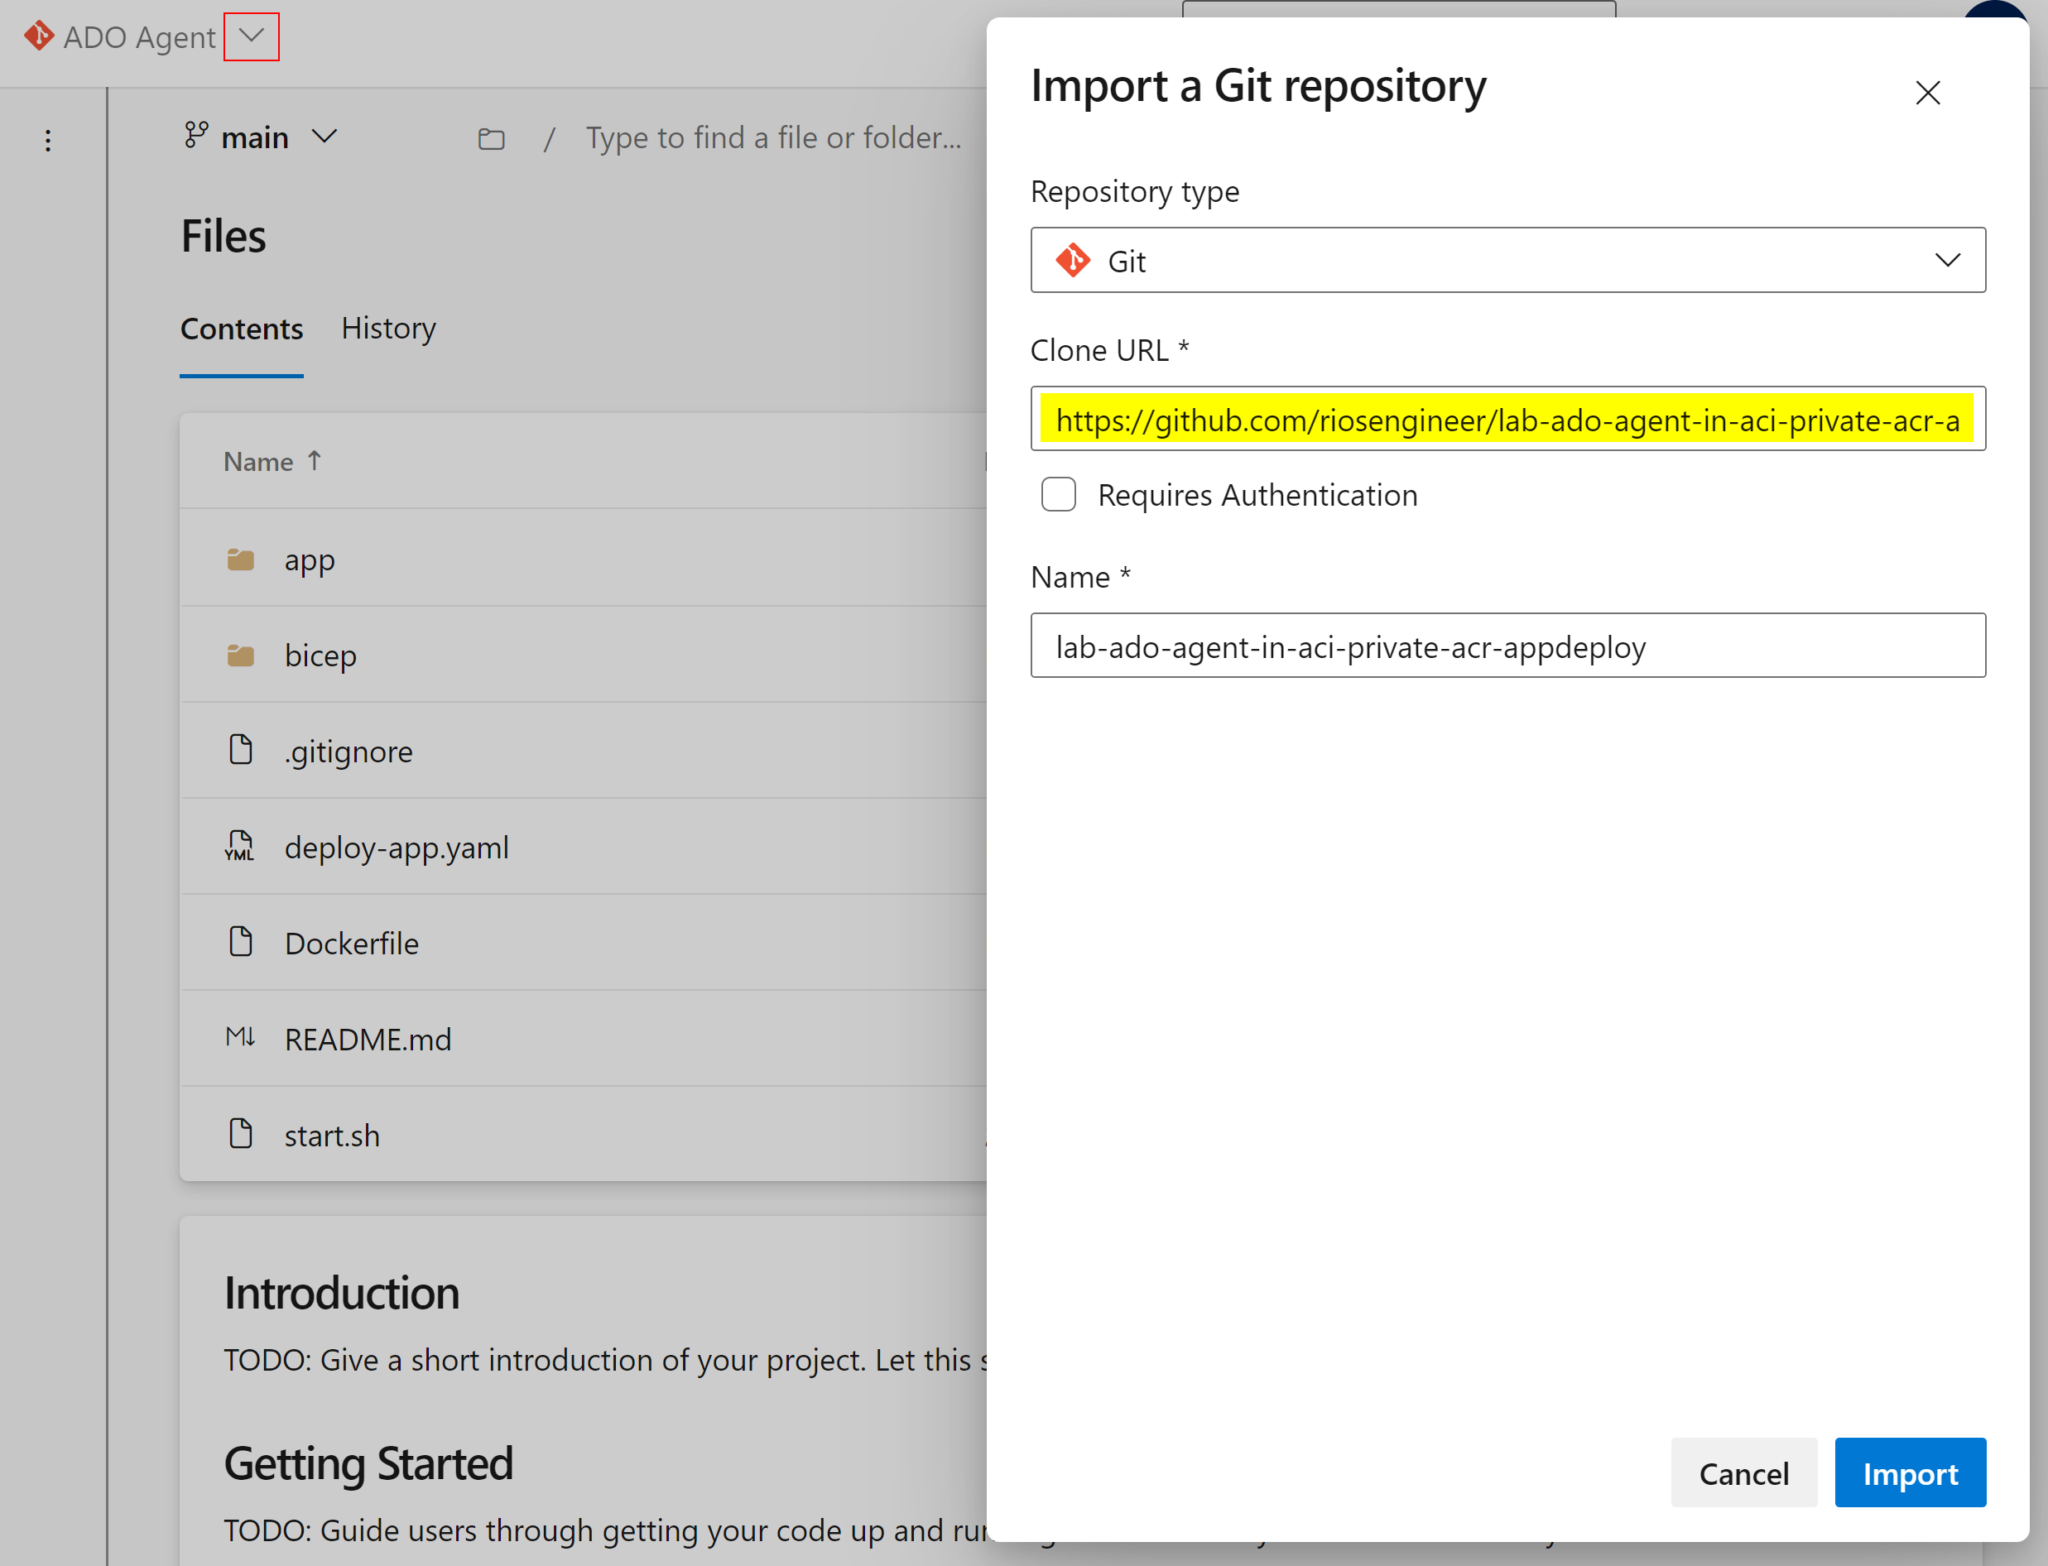Open the vertical ellipsis options menu
This screenshot has width=2048, height=1566.
point(47,140)
